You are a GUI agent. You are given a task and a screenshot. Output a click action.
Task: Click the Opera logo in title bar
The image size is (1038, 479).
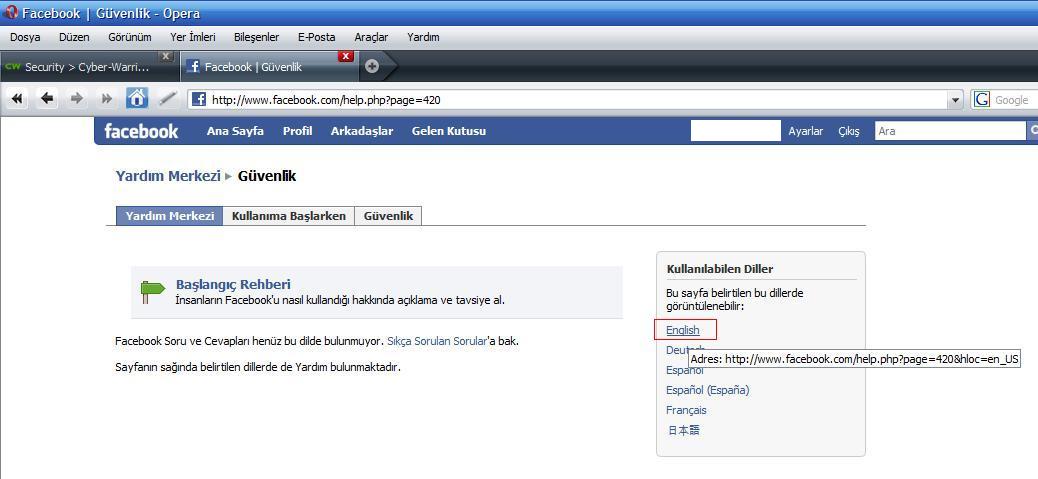pos(11,13)
